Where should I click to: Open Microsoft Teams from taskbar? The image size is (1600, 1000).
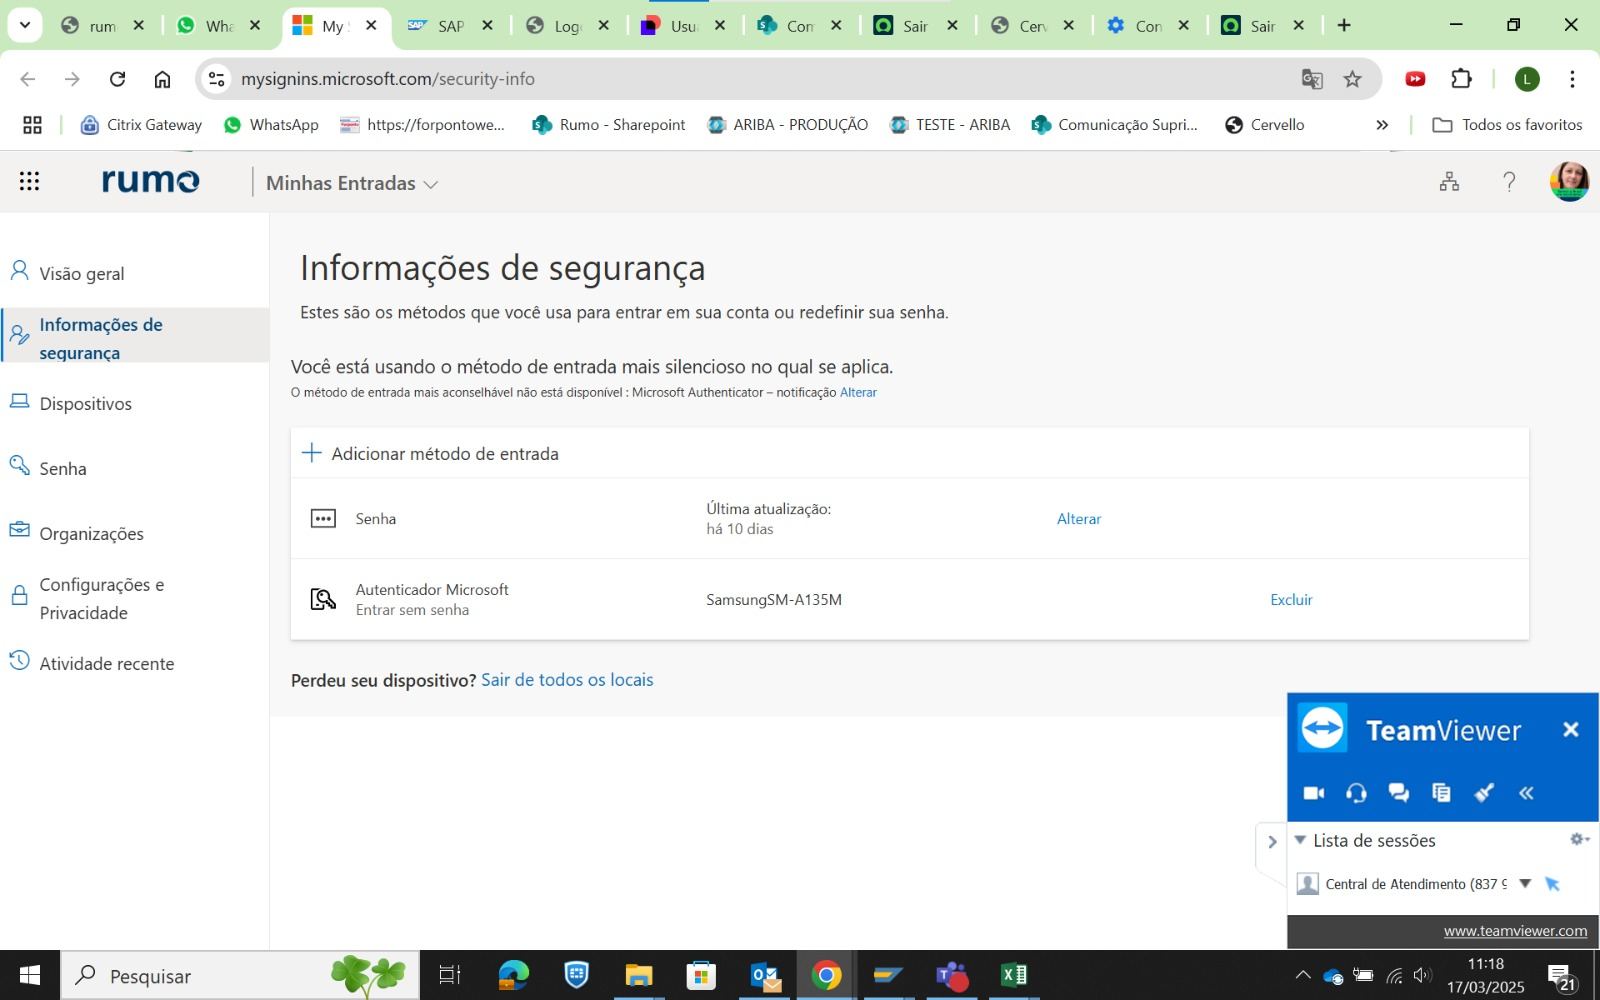(x=951, y=975)
